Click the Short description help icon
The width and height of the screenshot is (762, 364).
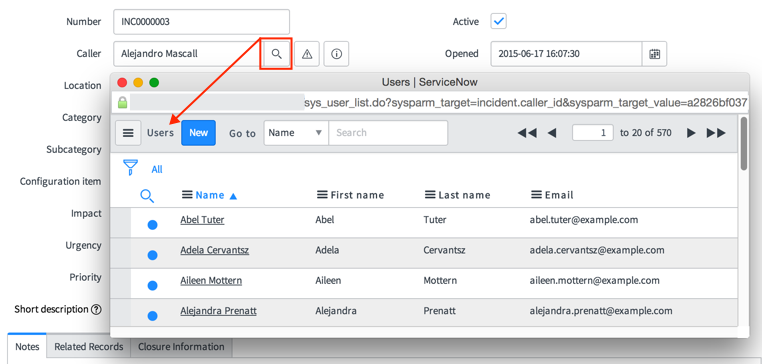pos(96,309)
